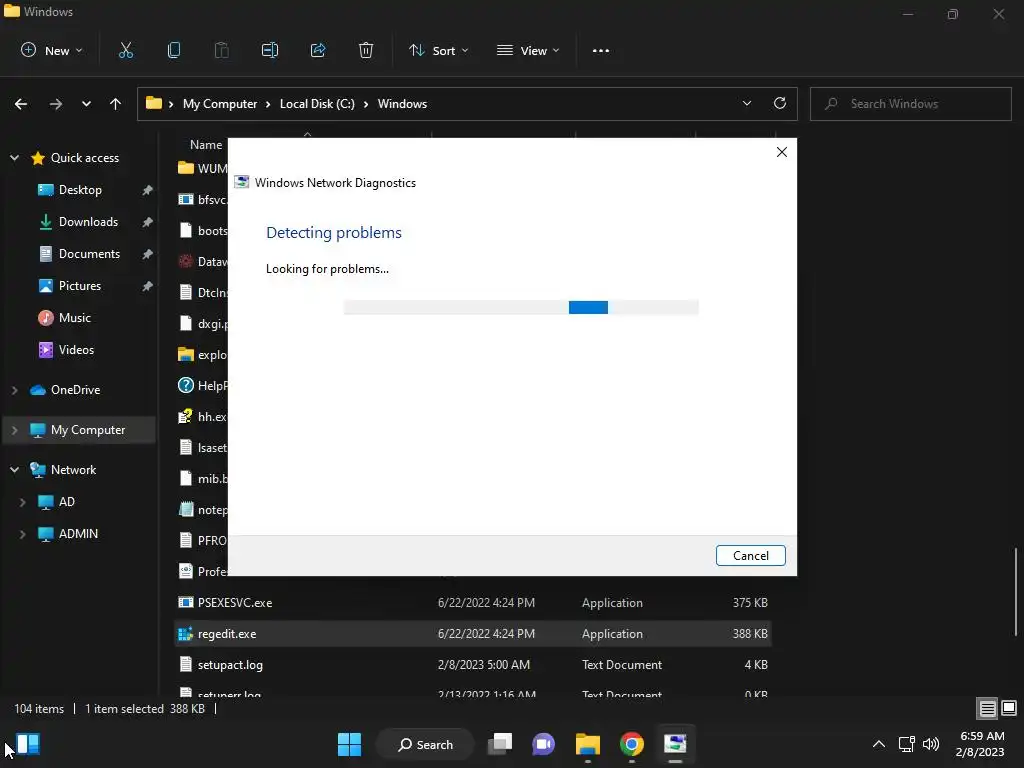Refresh the Windows folder view
The width and height of the screenshot is (1024, 768).
[780, 103]
